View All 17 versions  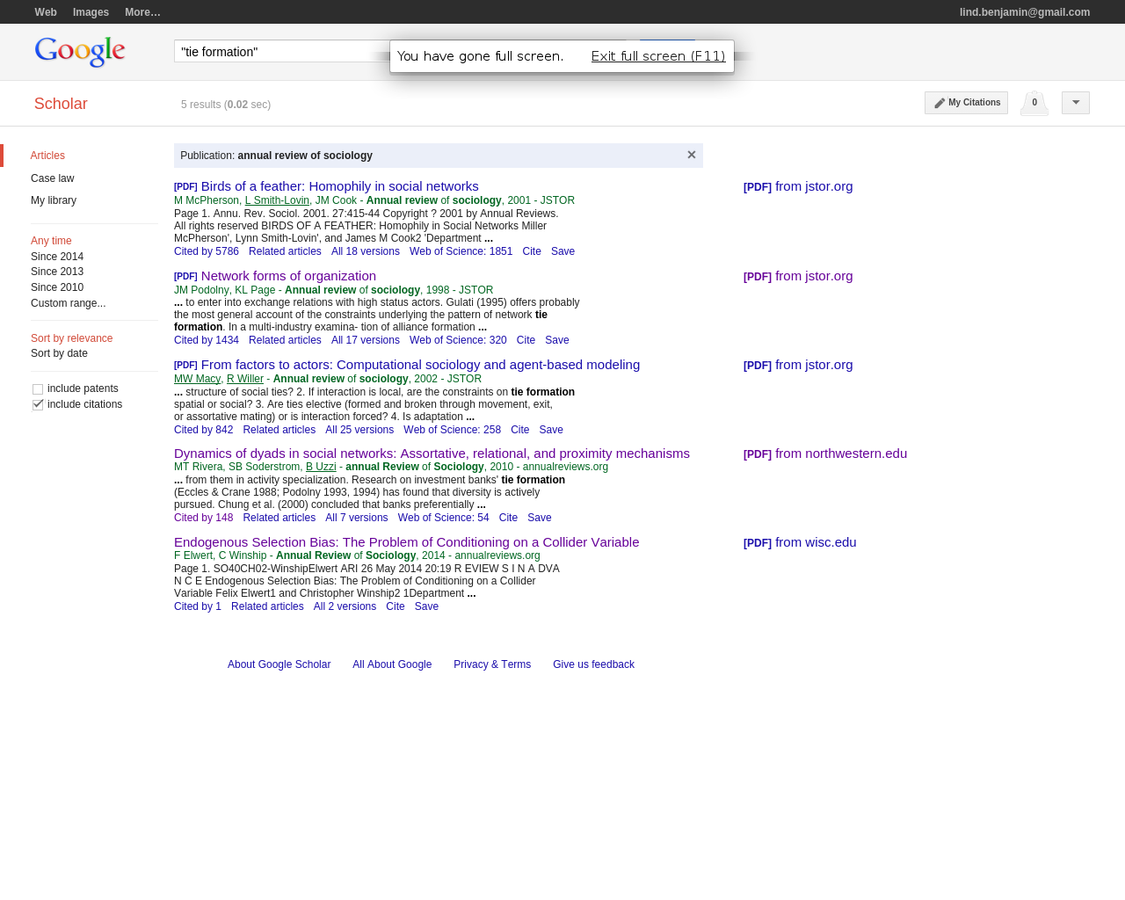365,340
